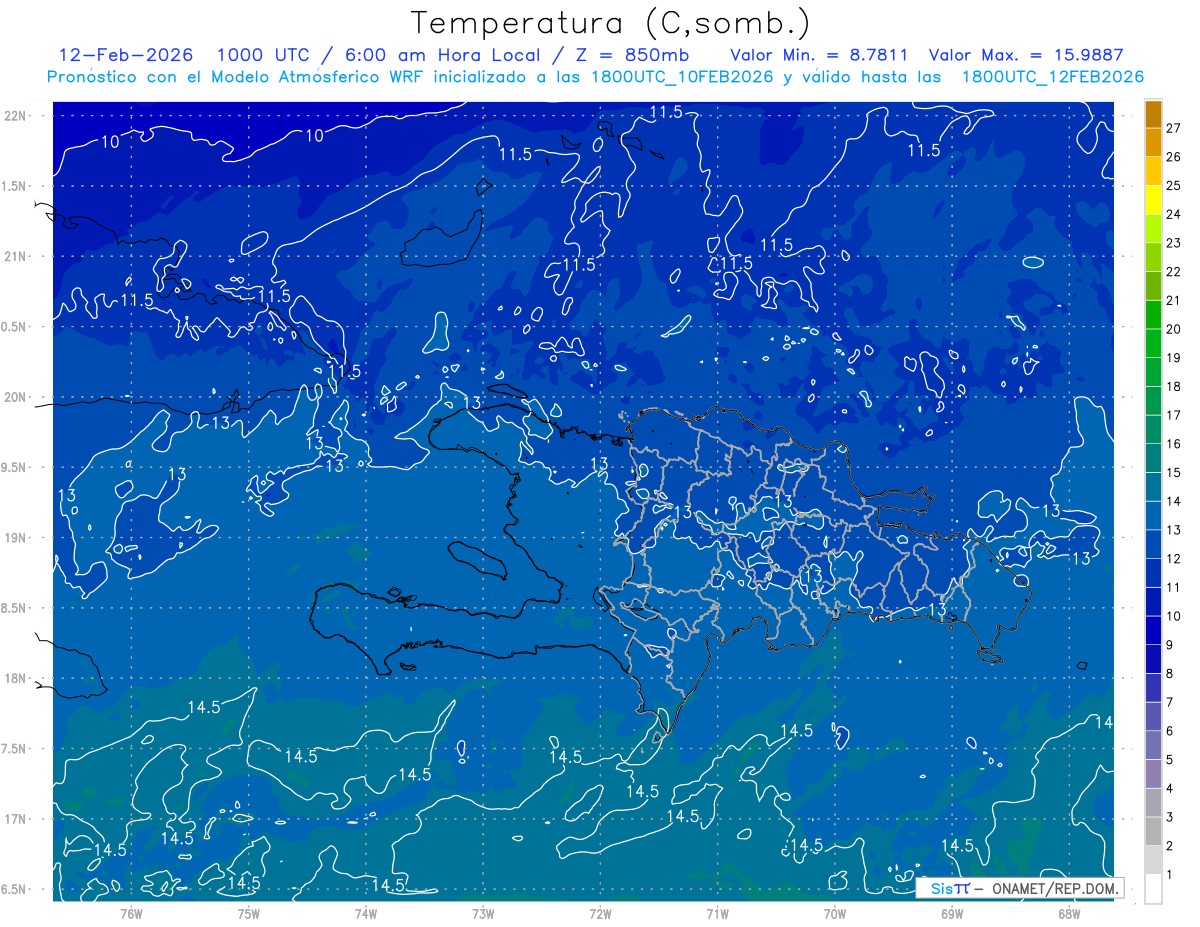Click the yellow swatch between 24 and 25
The width and height of the screenshot is (1200, 927).
[1153, 200]
